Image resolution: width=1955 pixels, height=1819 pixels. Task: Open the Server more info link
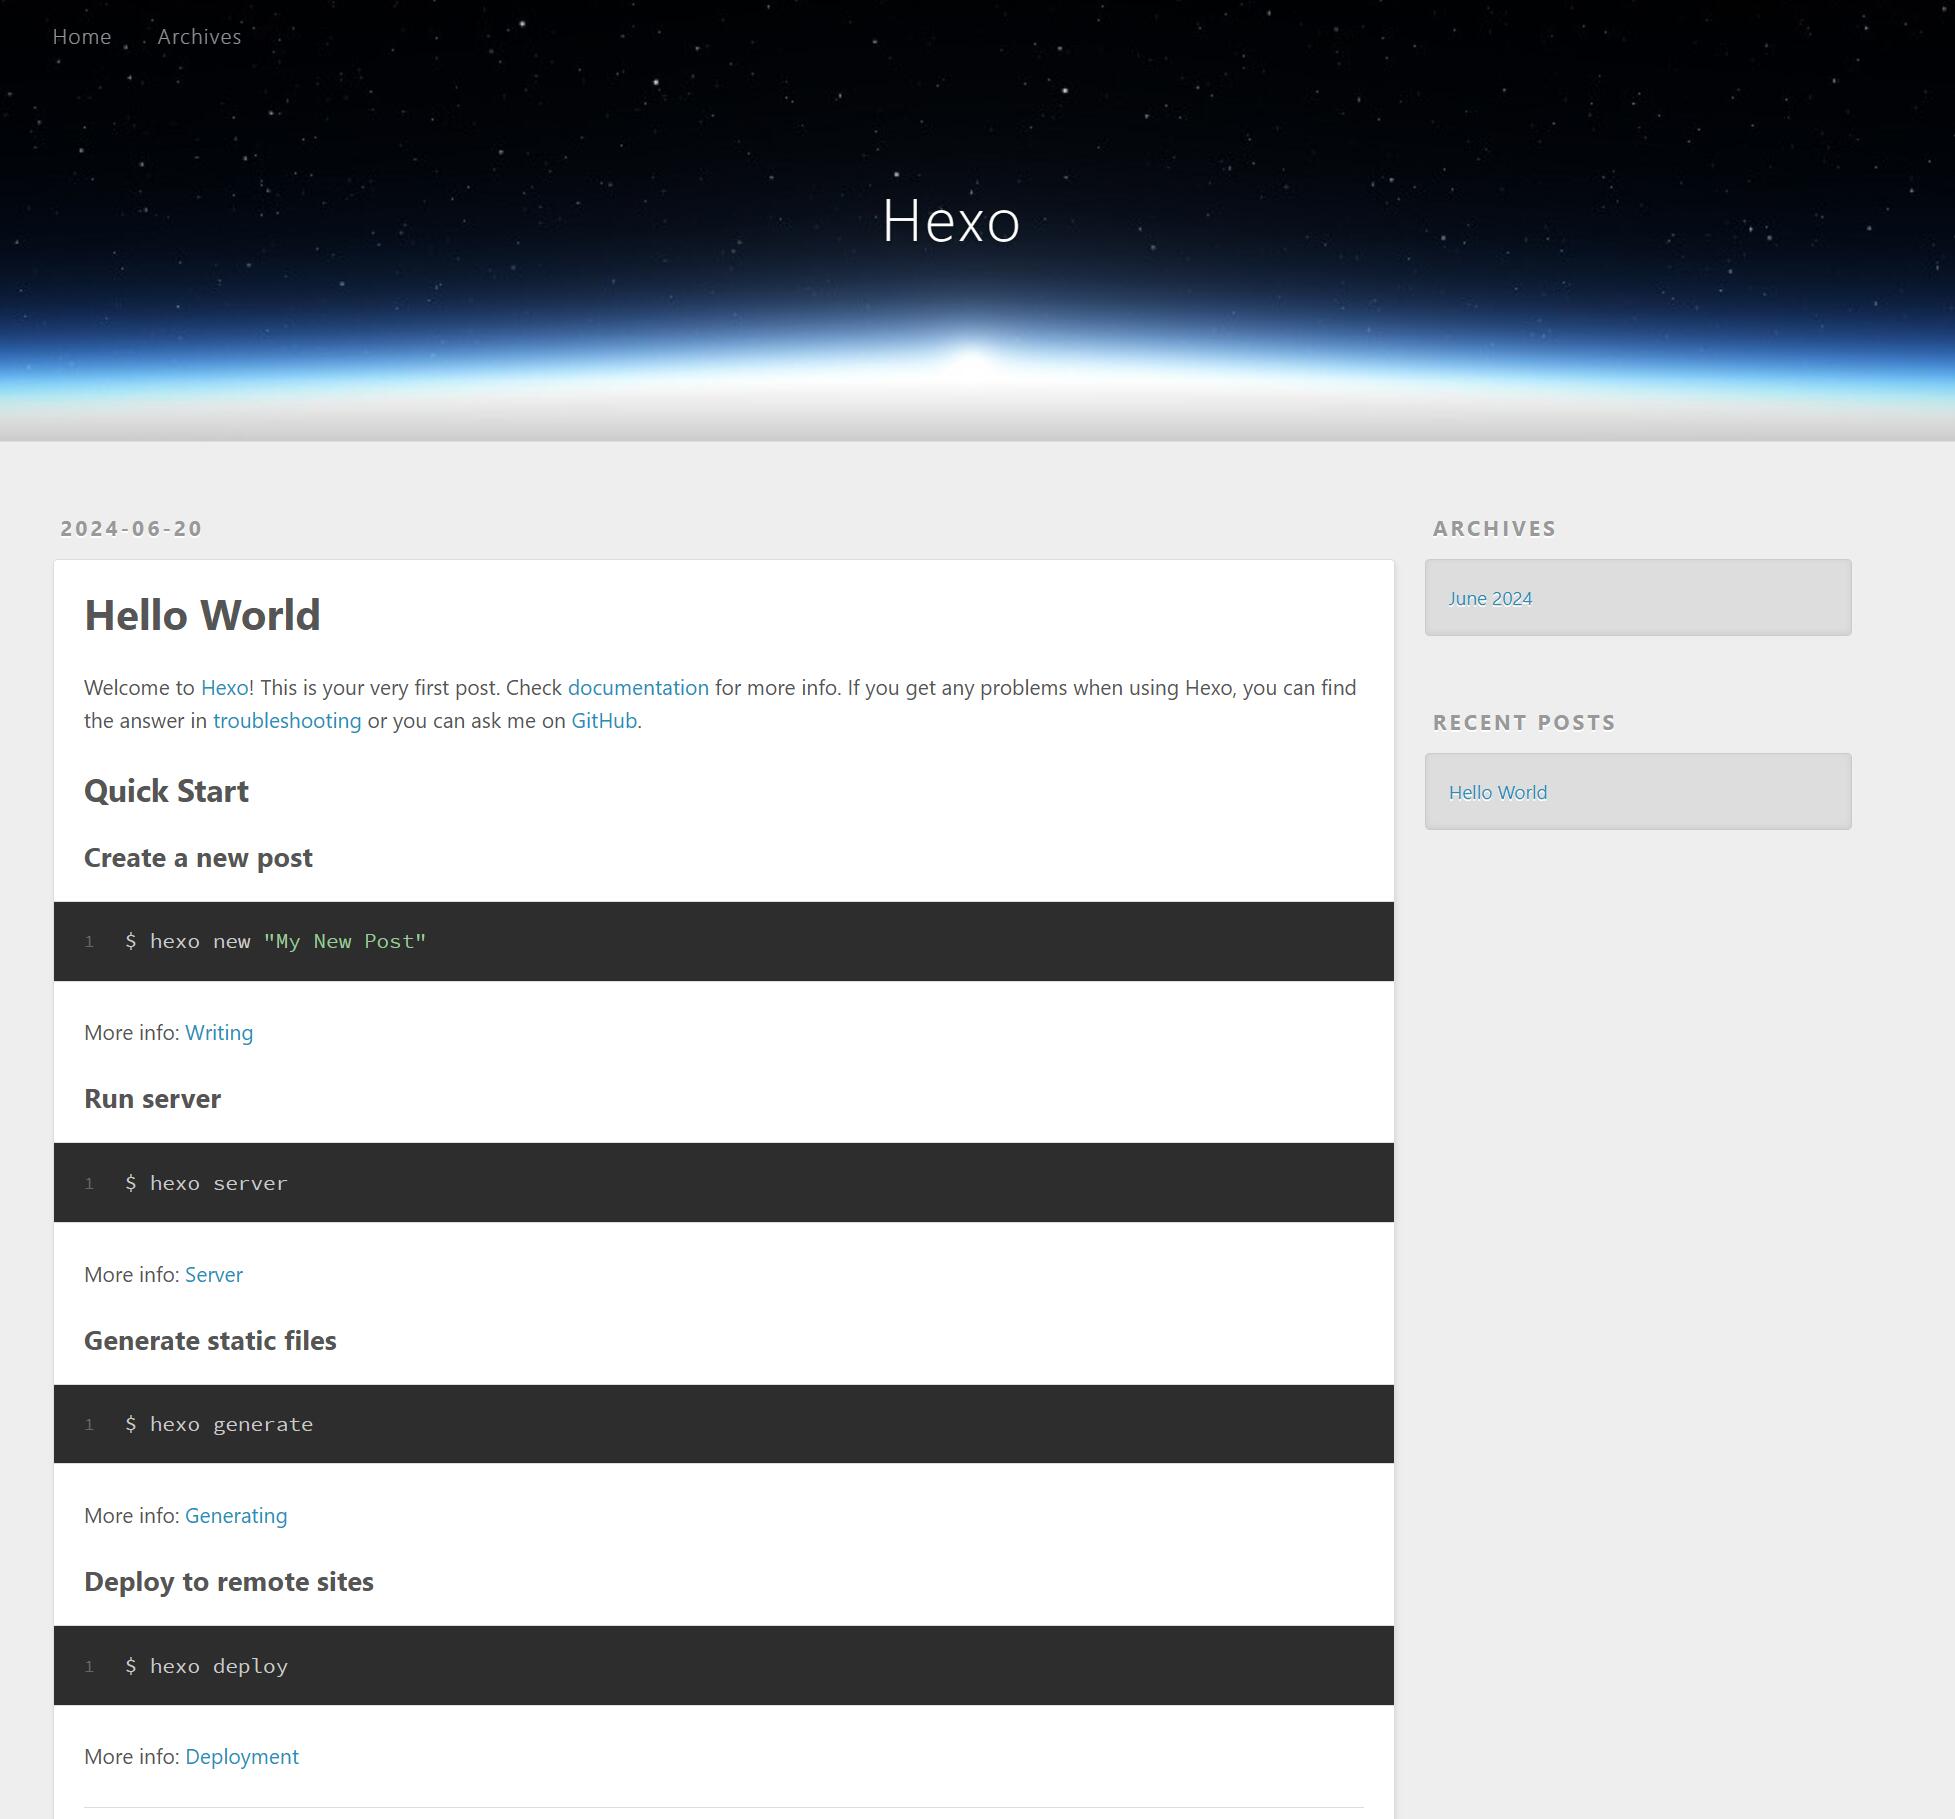tap(214, 1275)
